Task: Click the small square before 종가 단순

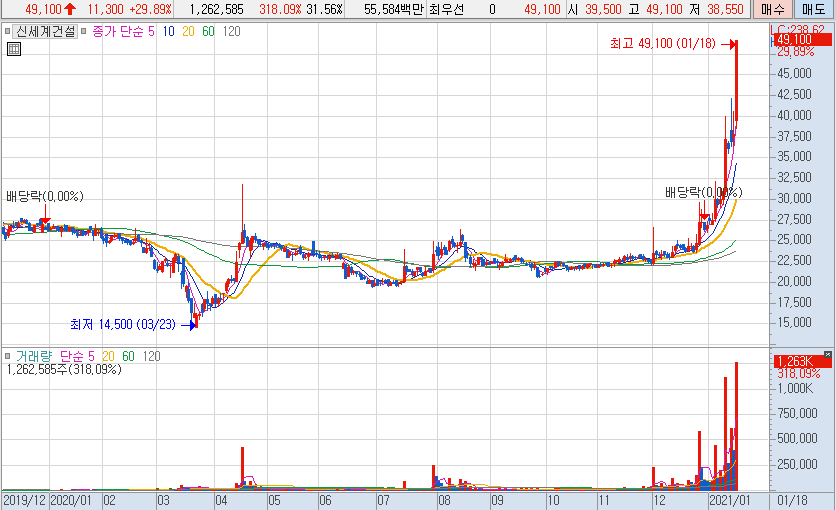Action: tap(83, 31)
